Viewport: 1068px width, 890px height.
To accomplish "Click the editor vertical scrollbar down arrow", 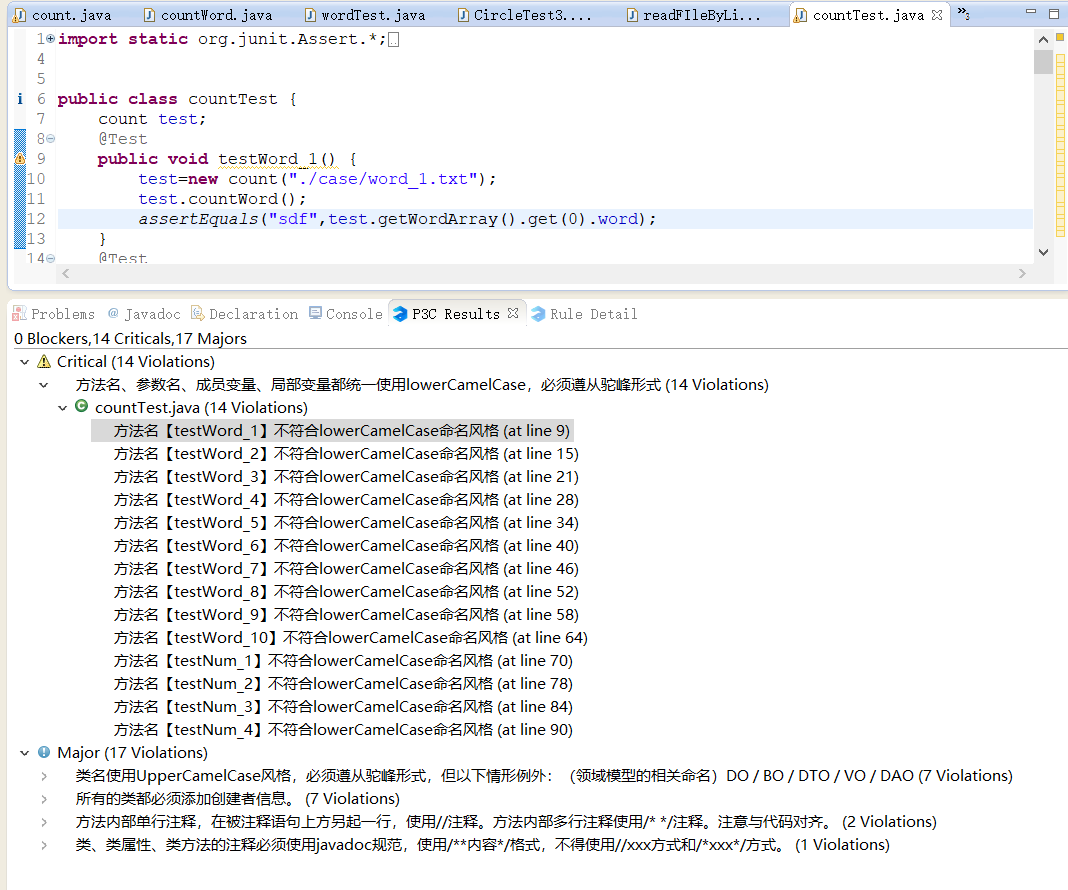I will (x=1043, y=253).
